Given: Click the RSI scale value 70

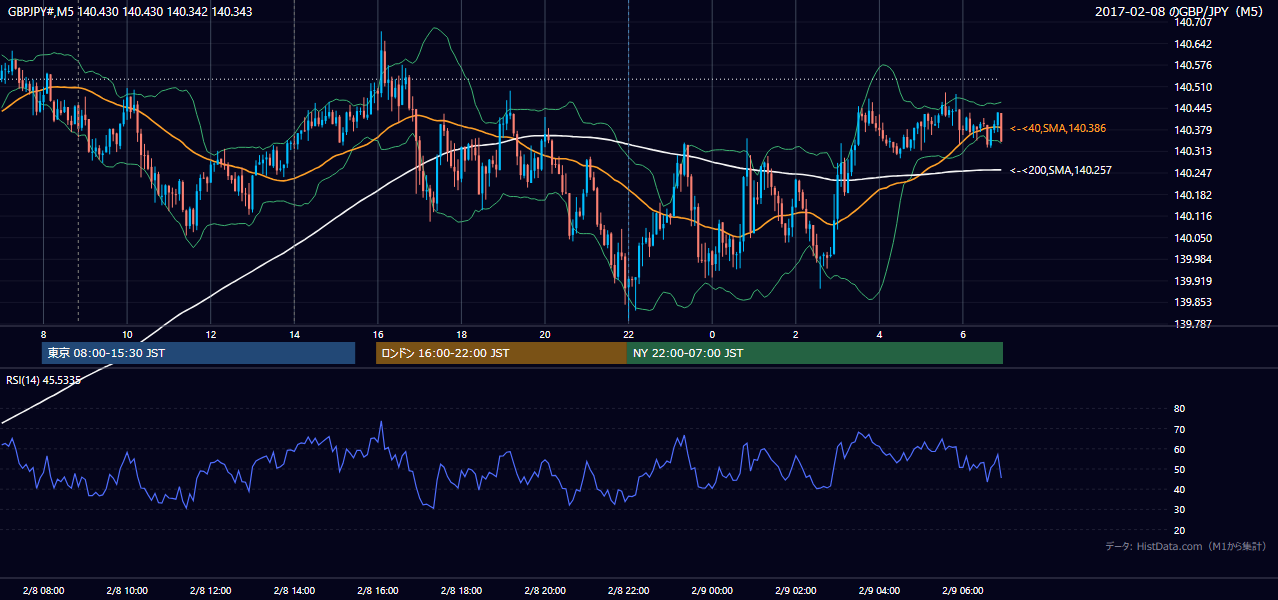Looking at the screenshot, I should point(1179,429).
